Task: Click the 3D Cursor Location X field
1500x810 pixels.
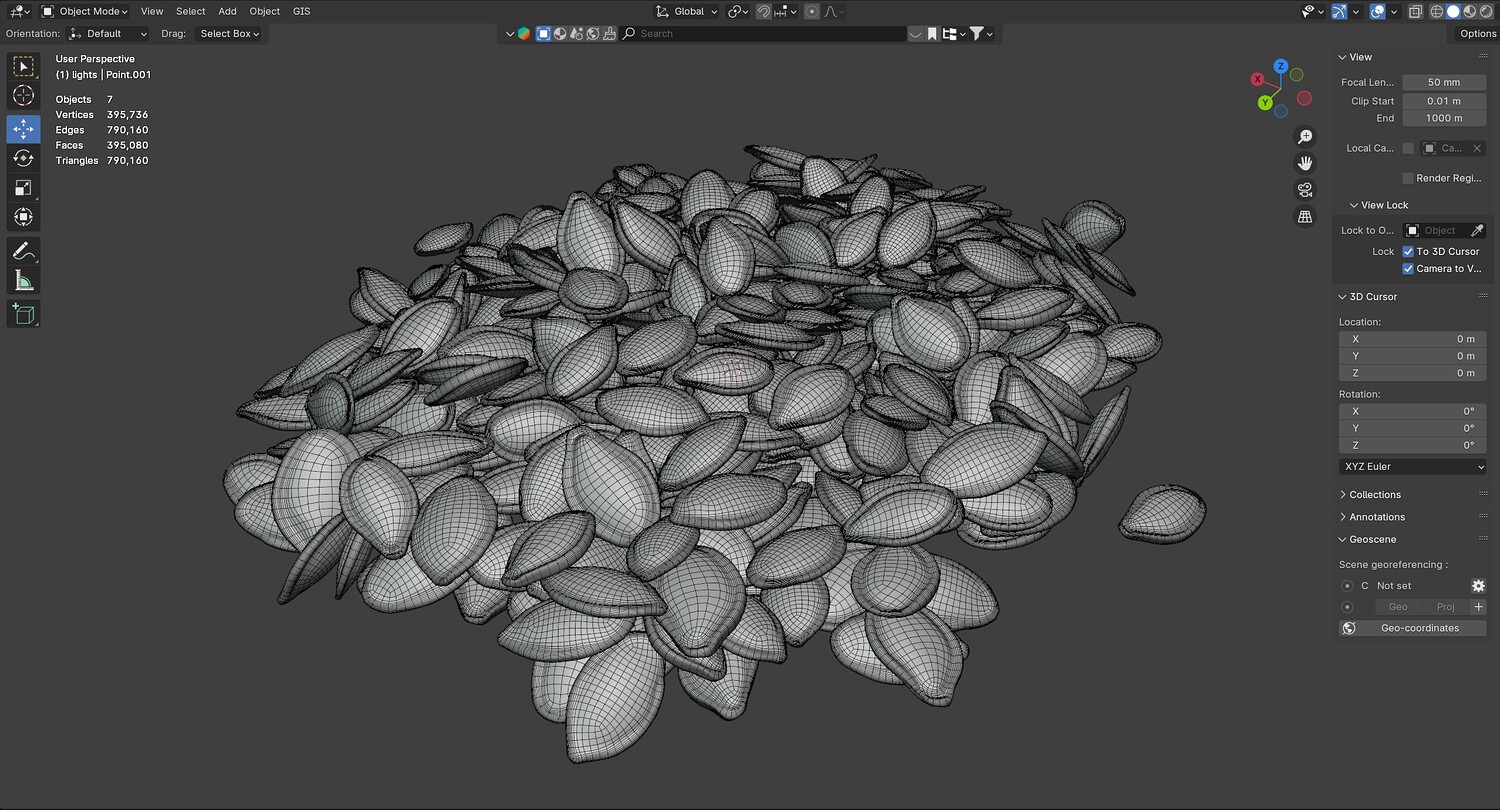Action: [1412, 339]
